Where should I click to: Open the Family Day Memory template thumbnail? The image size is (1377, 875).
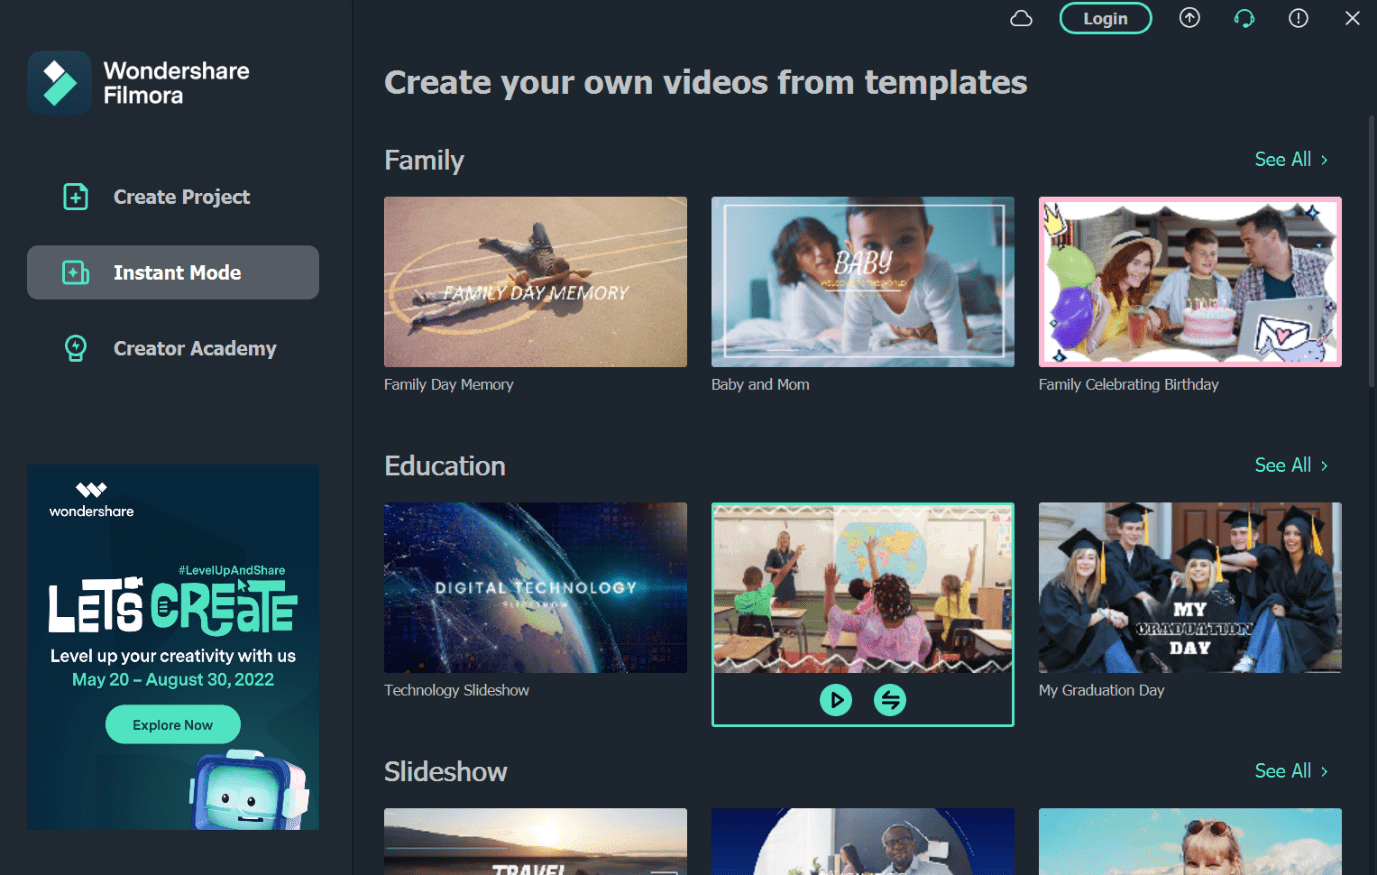pyautogui.click(x=535, y=282)
